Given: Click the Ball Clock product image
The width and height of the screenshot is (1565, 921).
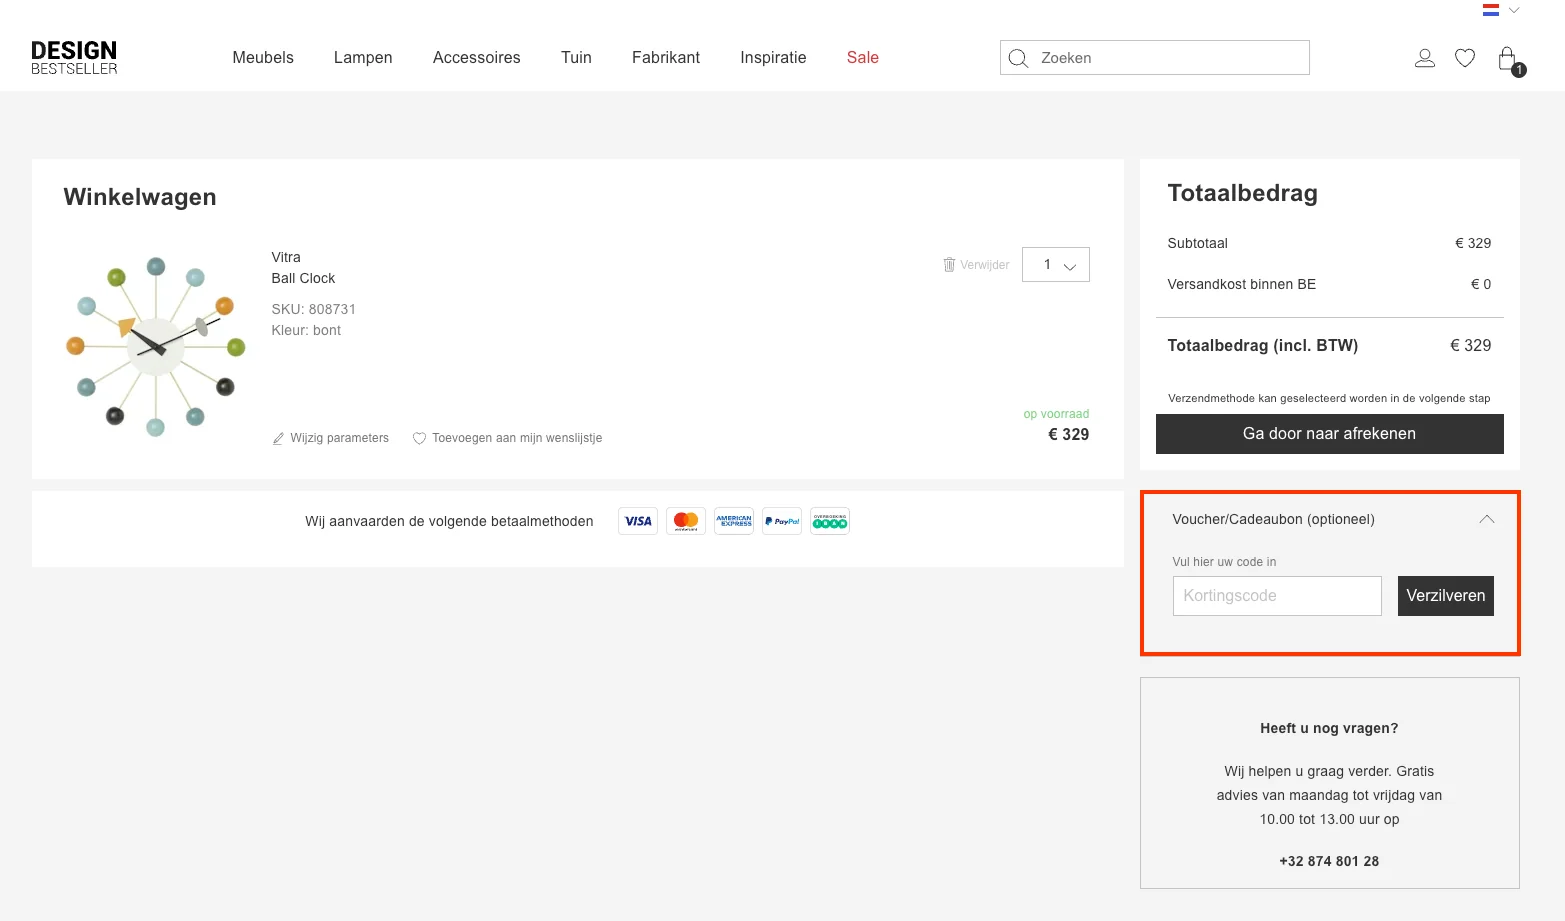Looking at the screenshot, I should [156, 346].
